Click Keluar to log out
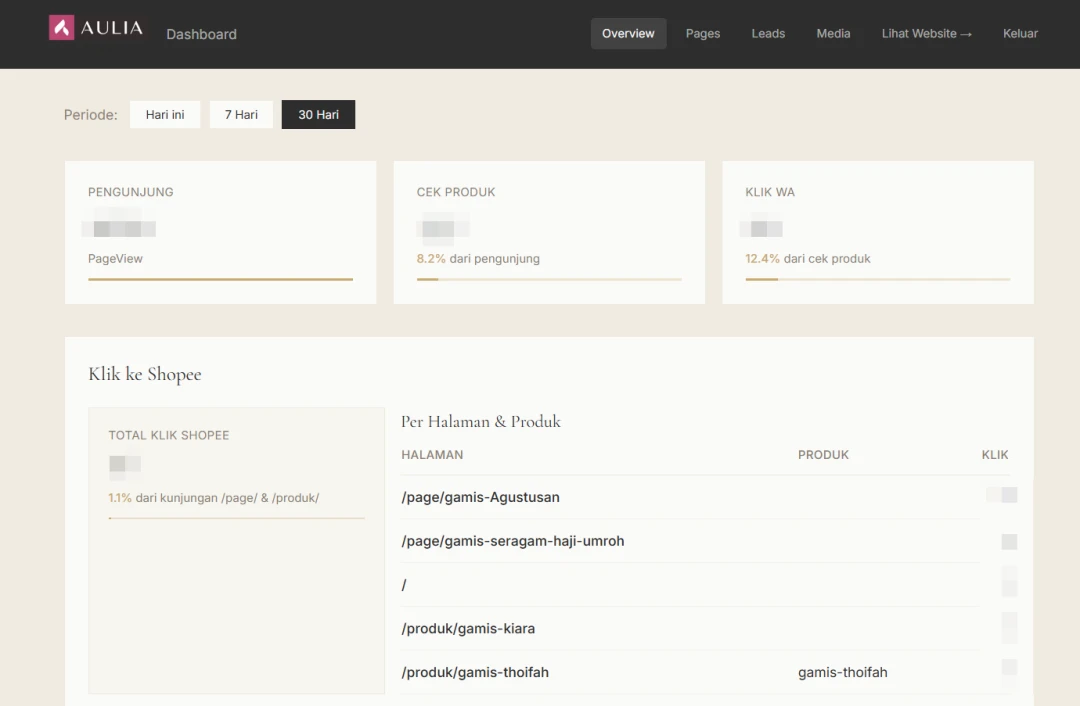This screenshot has width=1080, height=706. (x=1020, y=34)
